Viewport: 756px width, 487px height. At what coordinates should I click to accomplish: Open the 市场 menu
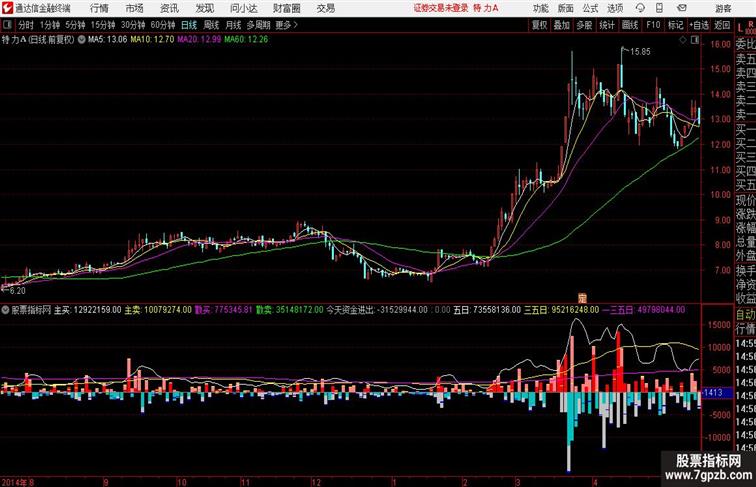135,8
